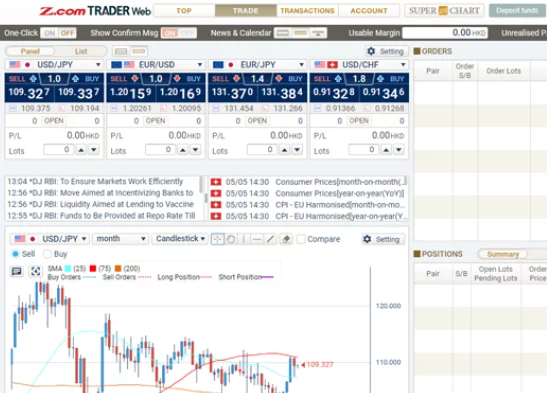Select the crosshair cursor chart tool
The image size is (547, 393).
tap(217, 239)
